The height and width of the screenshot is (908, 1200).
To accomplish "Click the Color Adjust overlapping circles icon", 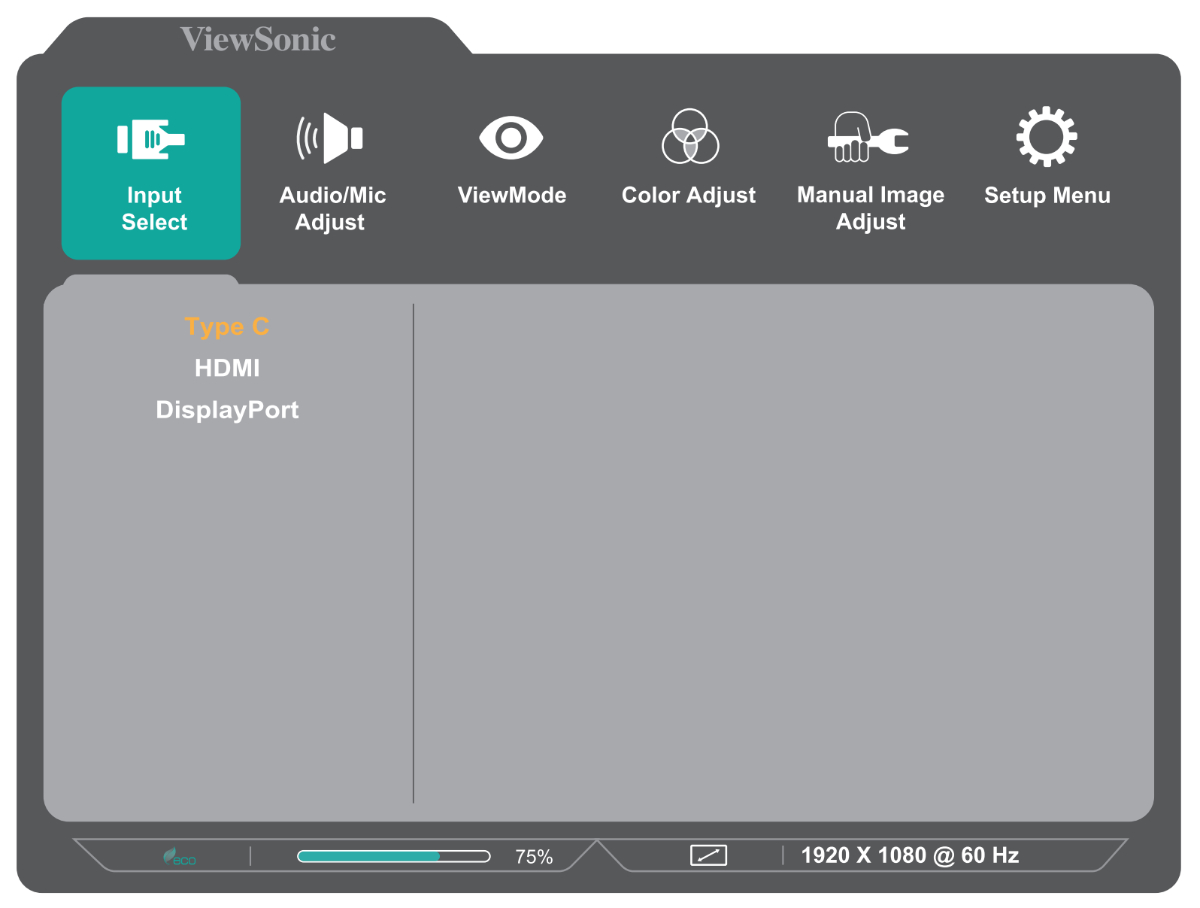I will tap(689, 137).
